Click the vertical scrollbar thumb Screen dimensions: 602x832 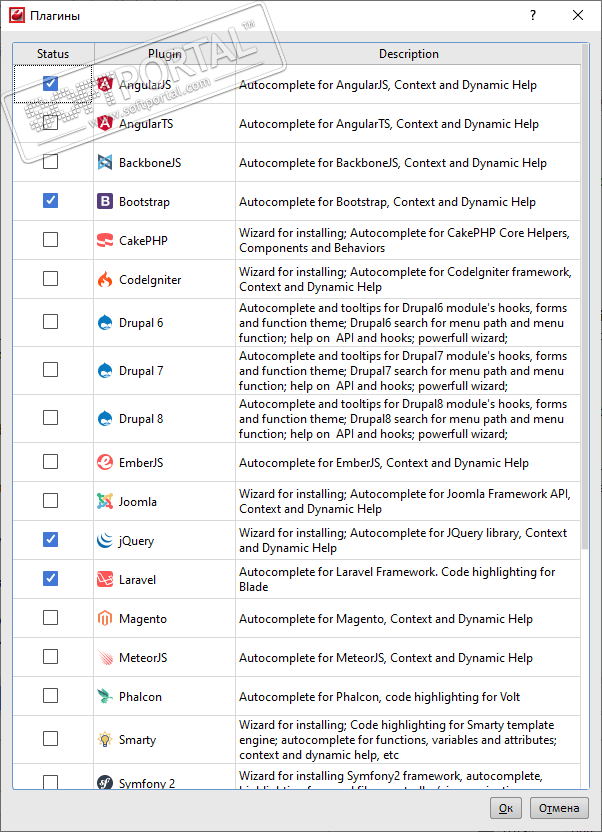(585, 297)
